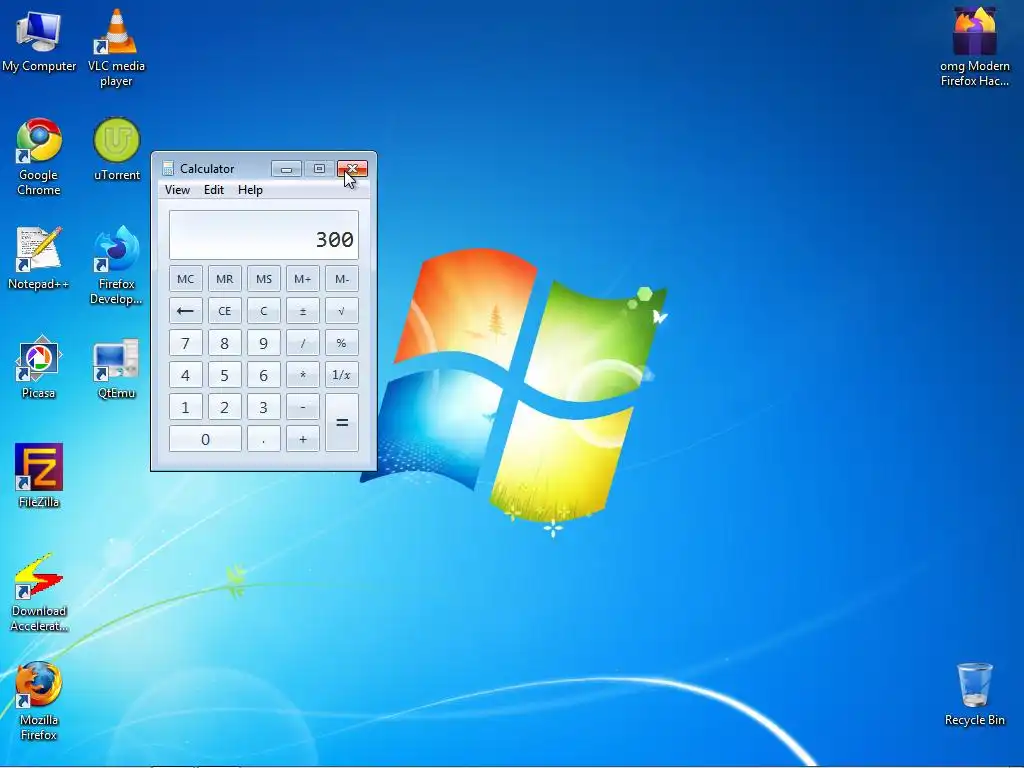Open the My Computer desktop icon
Viewport: 1024px width, 768px height.
point(39,40)
